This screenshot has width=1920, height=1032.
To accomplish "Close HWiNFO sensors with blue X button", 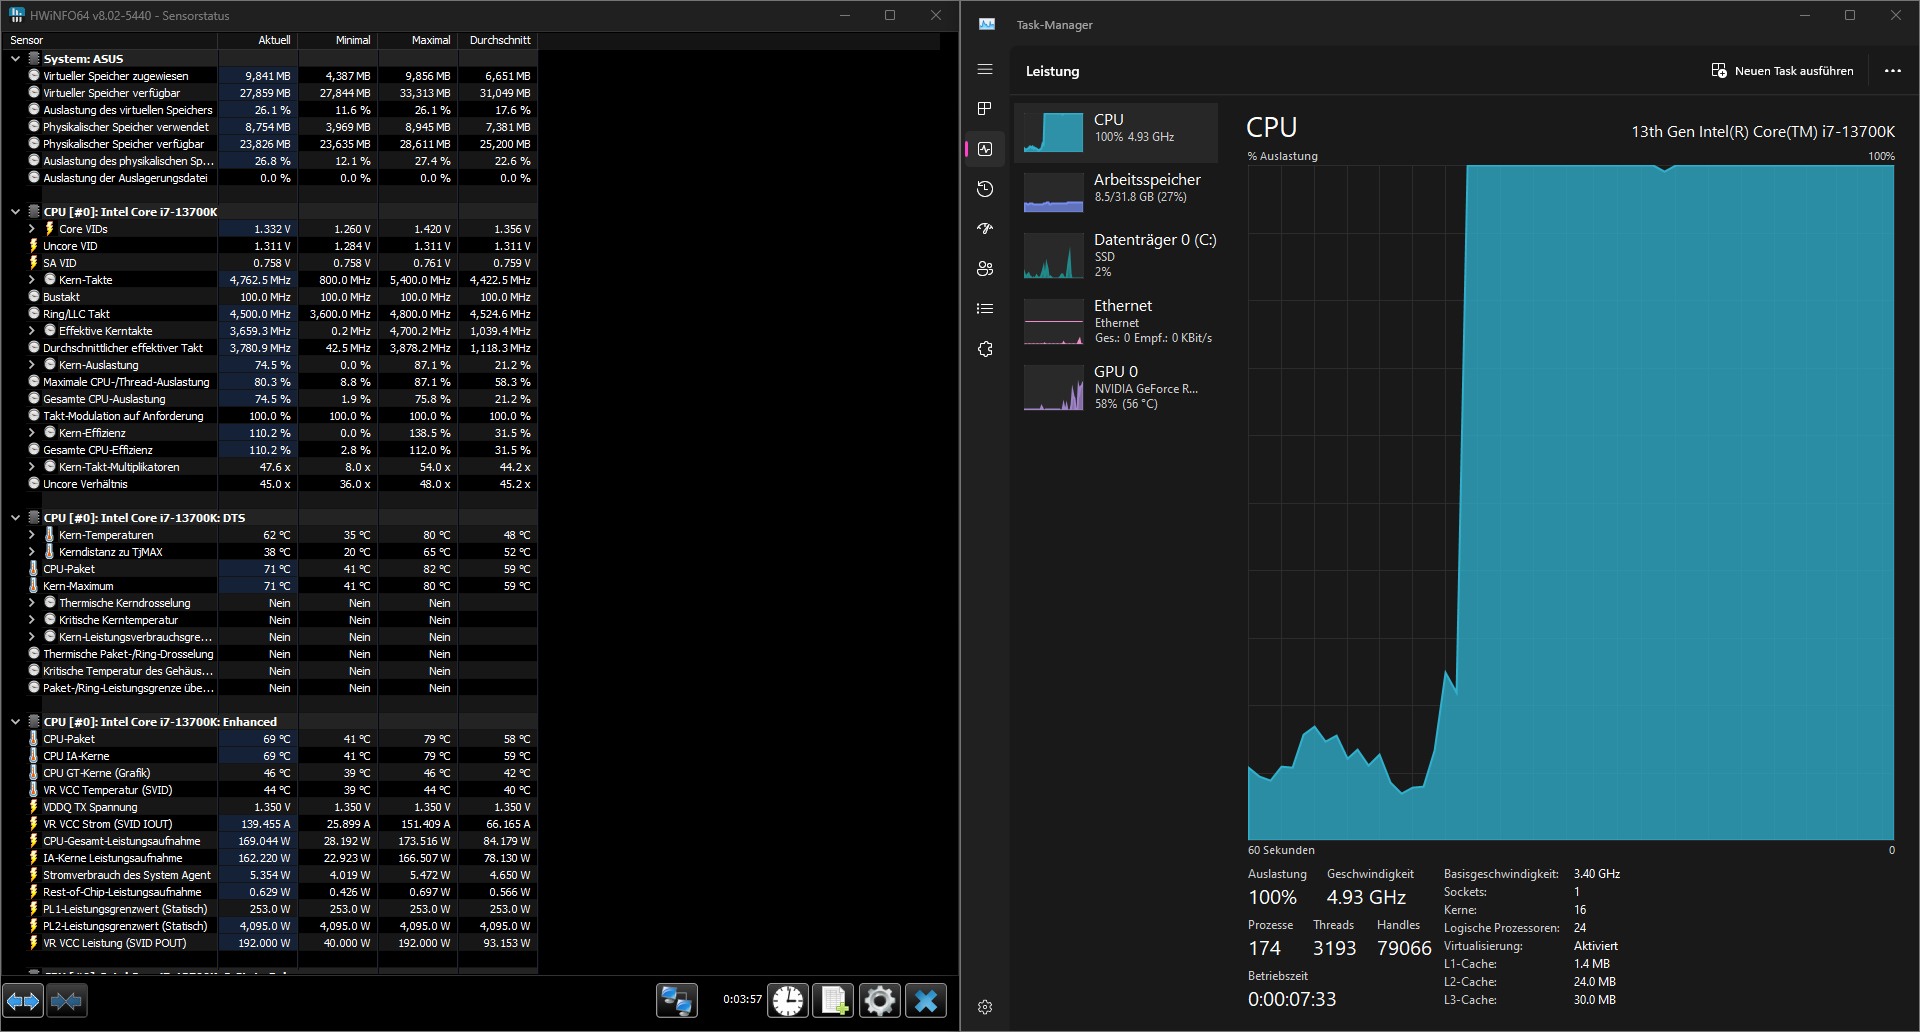I will coord(926,1000).
